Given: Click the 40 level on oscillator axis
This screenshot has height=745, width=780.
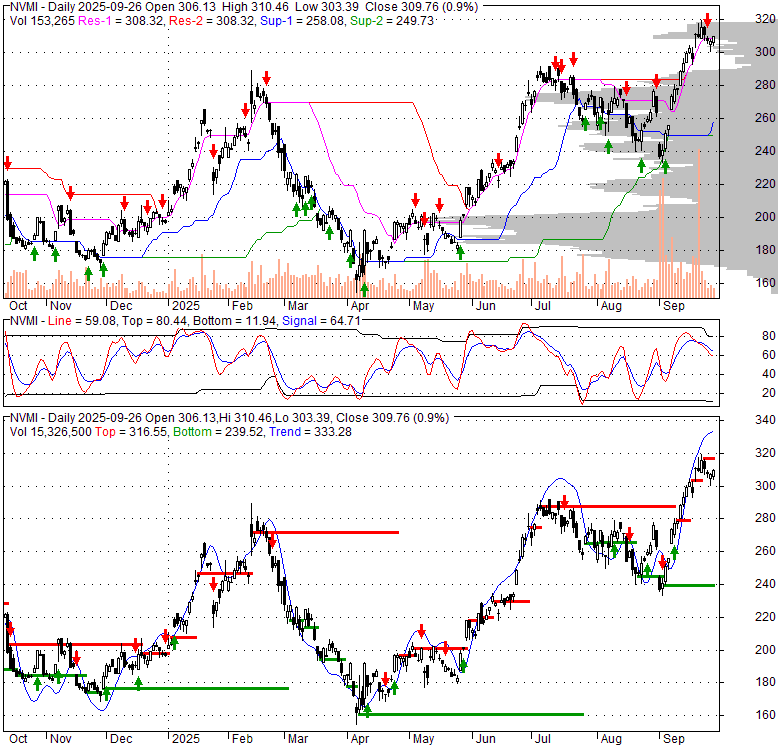Looking at the screenshot, I should pos(769,374).
